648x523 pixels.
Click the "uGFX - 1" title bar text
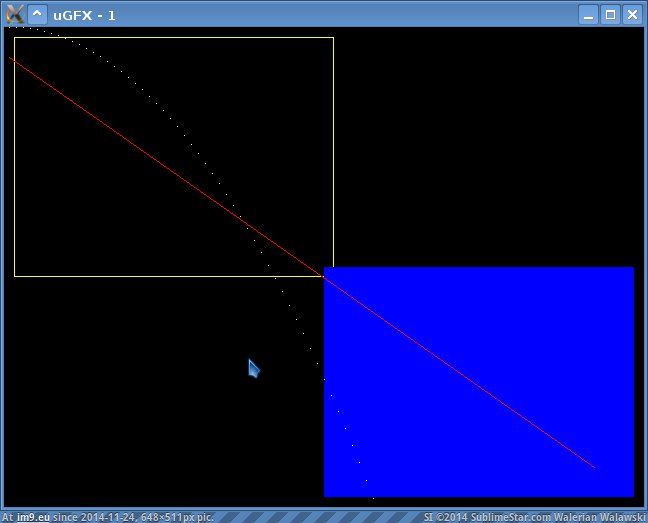coord(85,15)
